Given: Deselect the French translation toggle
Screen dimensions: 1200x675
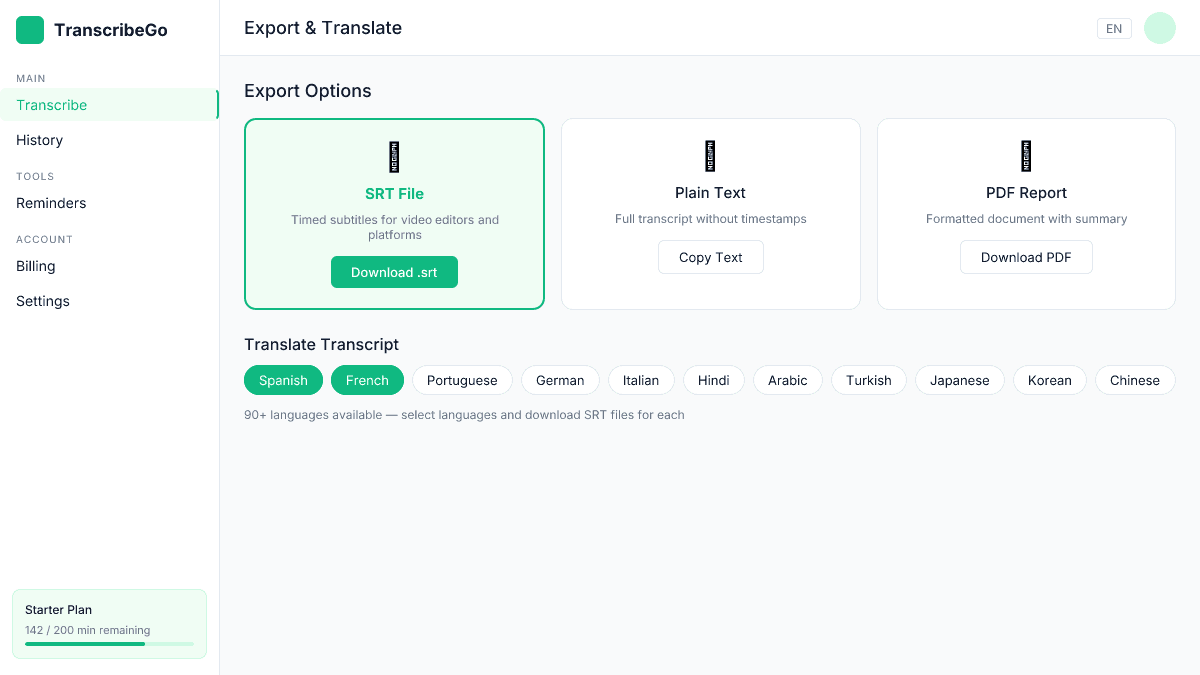Looking at the screenshot, I should point(367,380).
